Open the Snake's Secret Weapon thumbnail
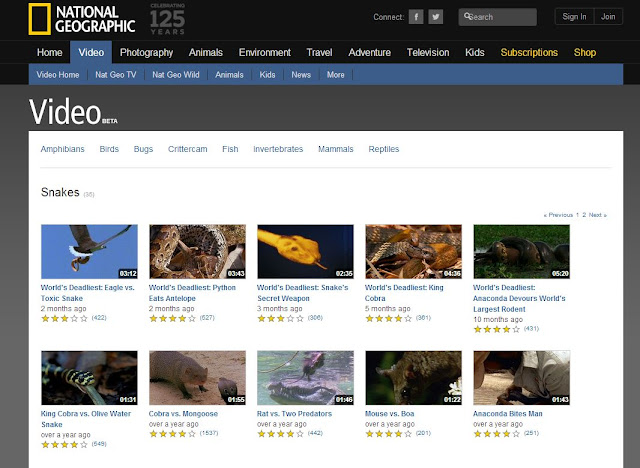Image resolution: width=640 pixels, height=468 pixels. coord(305,252)
